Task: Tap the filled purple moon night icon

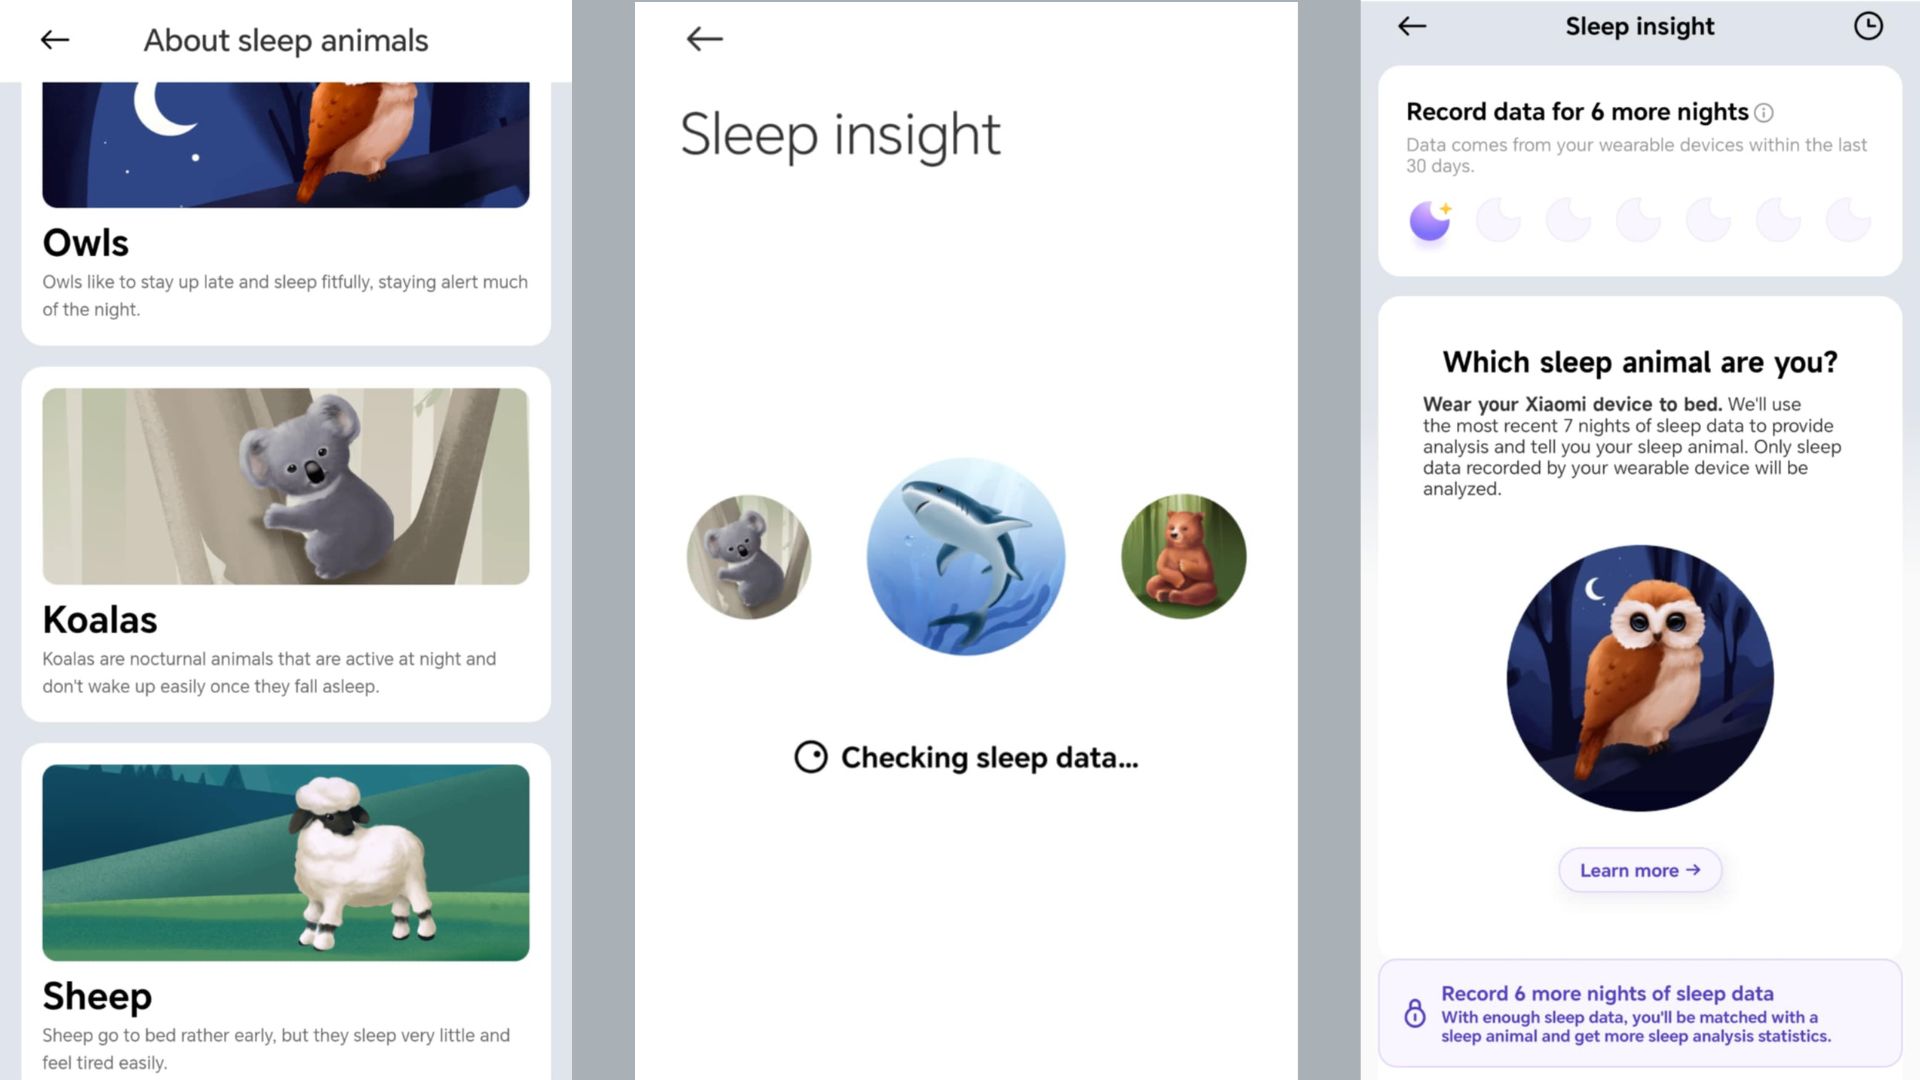Action: [1430, 220]
